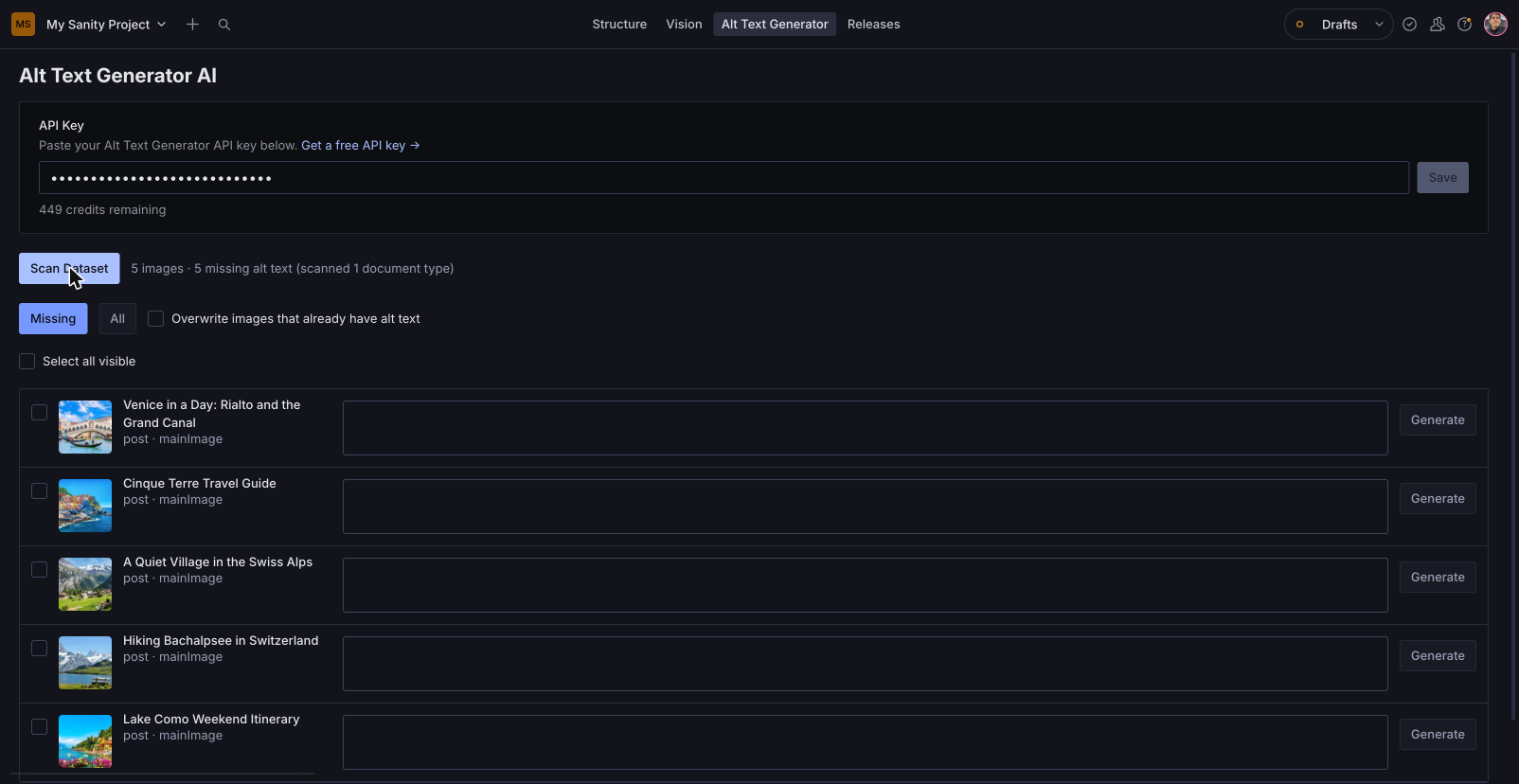Filter to Missing images
Screen dimensions: 1519x784
pyautogui.click(x=53, y=318)
